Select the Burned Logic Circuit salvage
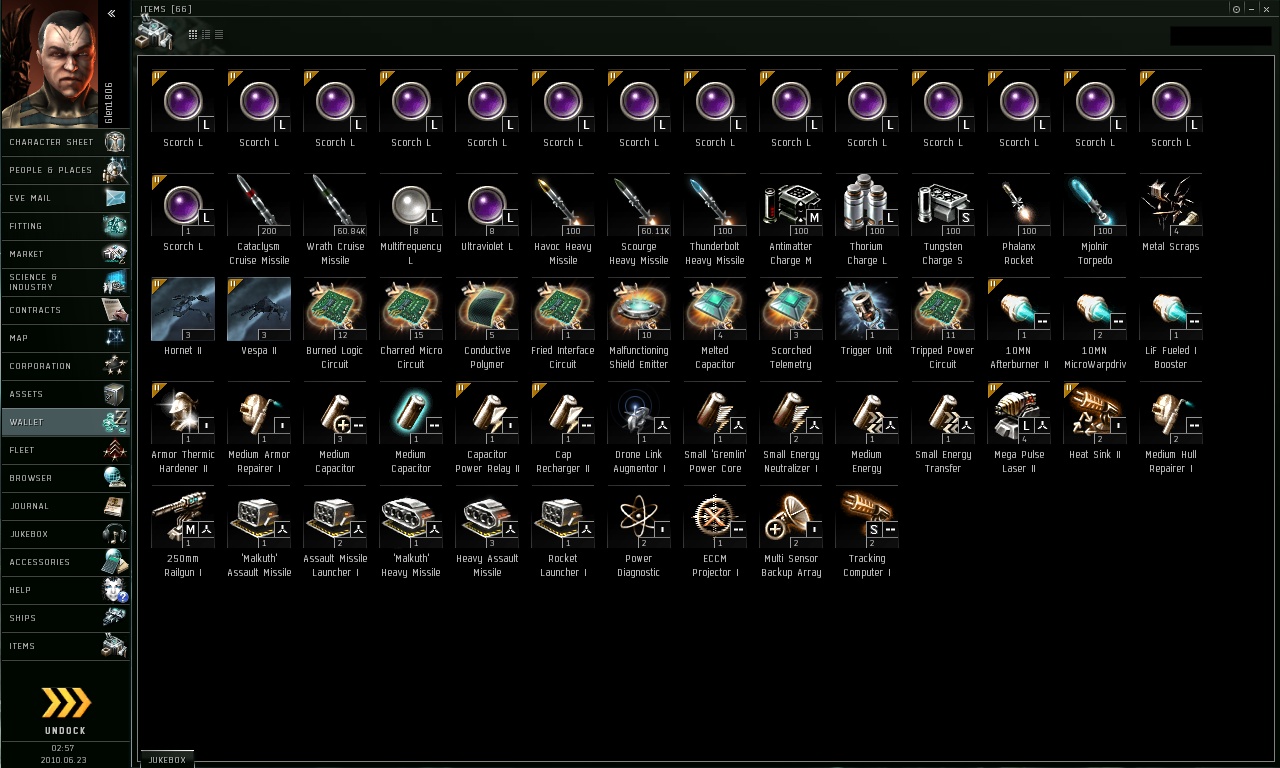The height and width of the screenshot is (768, 1280). pyautogui.click(x=335, y=324)
